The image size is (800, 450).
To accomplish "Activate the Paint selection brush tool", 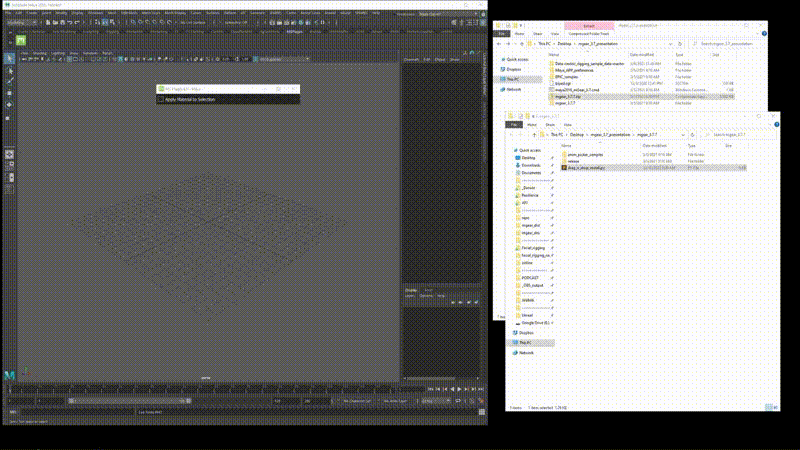I will tap(9, 82).
